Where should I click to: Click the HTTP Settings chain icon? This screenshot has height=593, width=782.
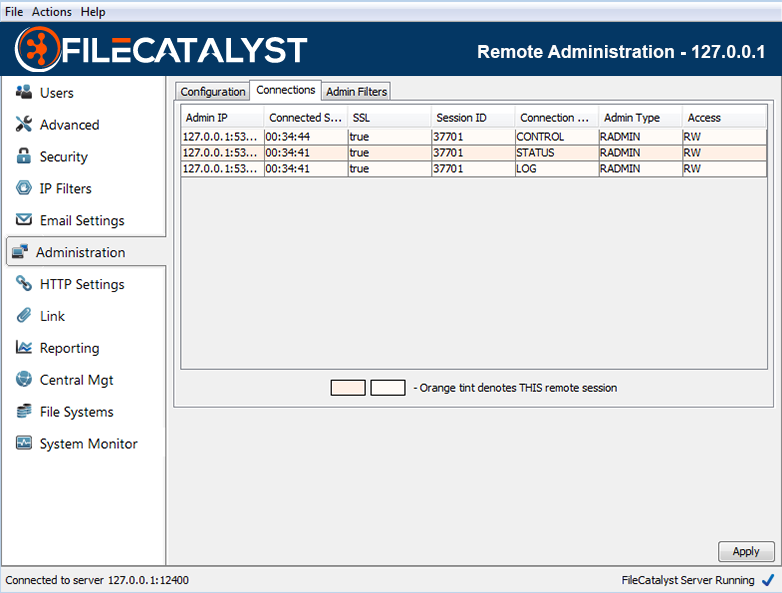(x=23, y=283)
